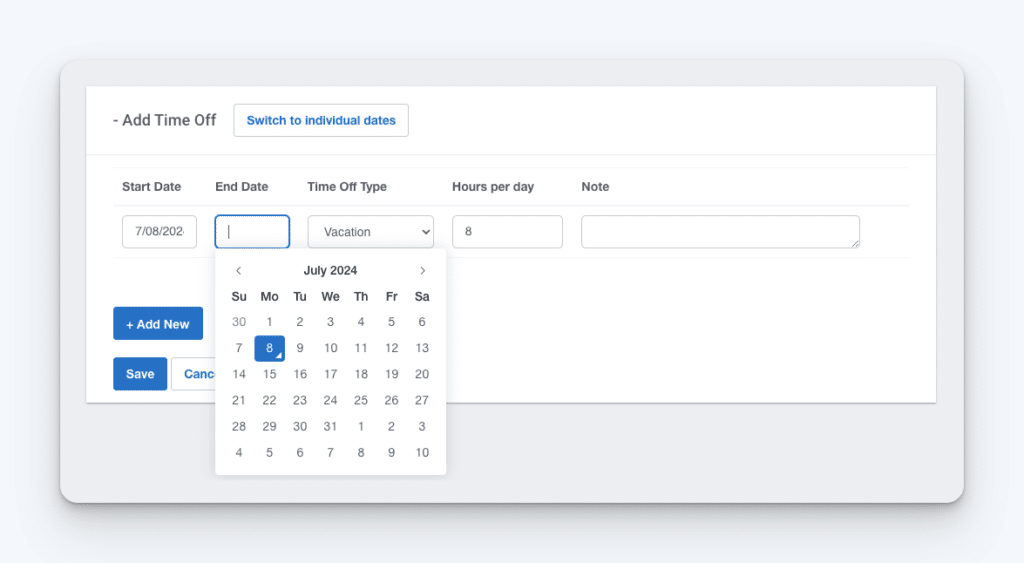Click the + Add New button

(x=158, y=324)
